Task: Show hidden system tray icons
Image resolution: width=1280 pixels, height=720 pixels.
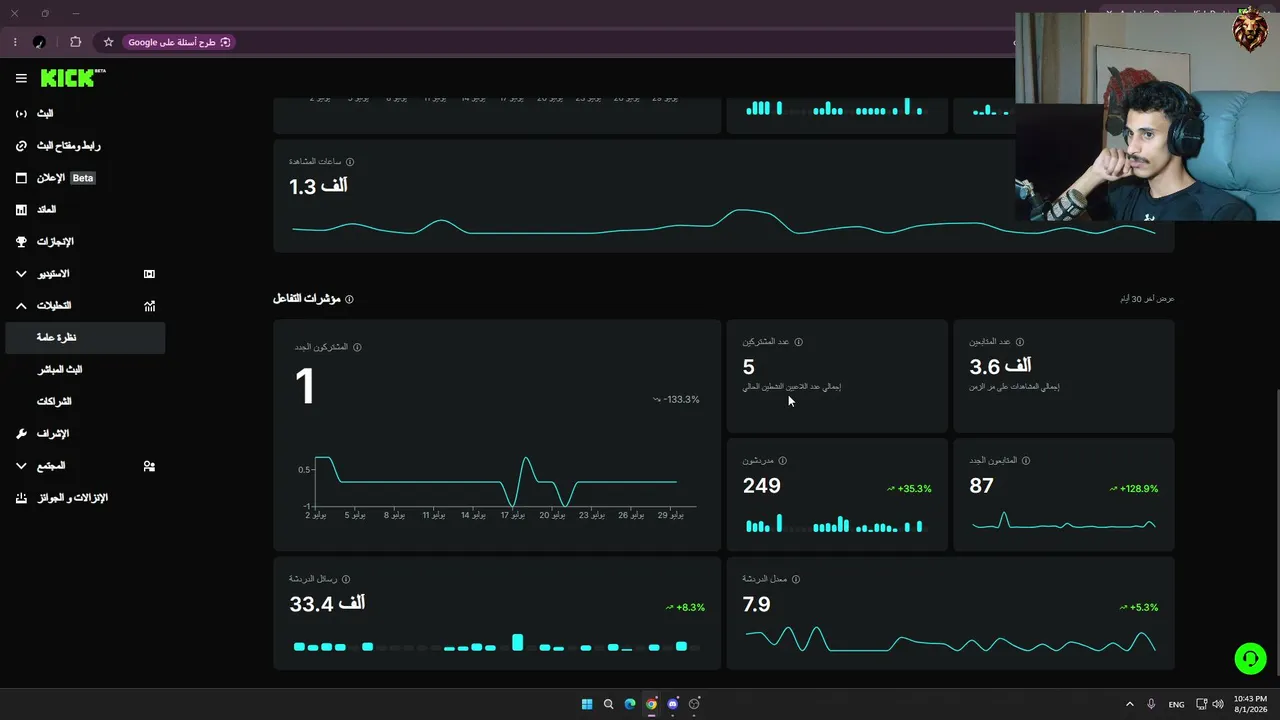Action: 1130,704
